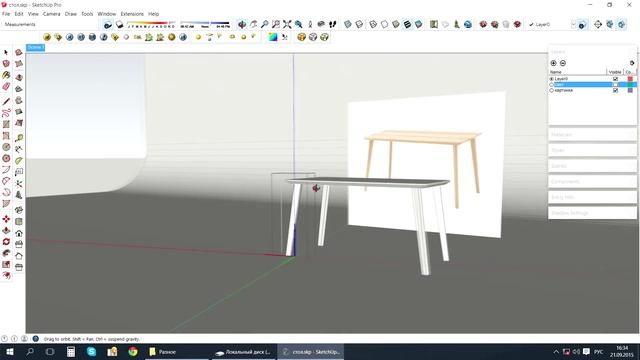Collapse the Layers tray panel header
The height and width of the screenshot is (360, 640).
(592, 52)
